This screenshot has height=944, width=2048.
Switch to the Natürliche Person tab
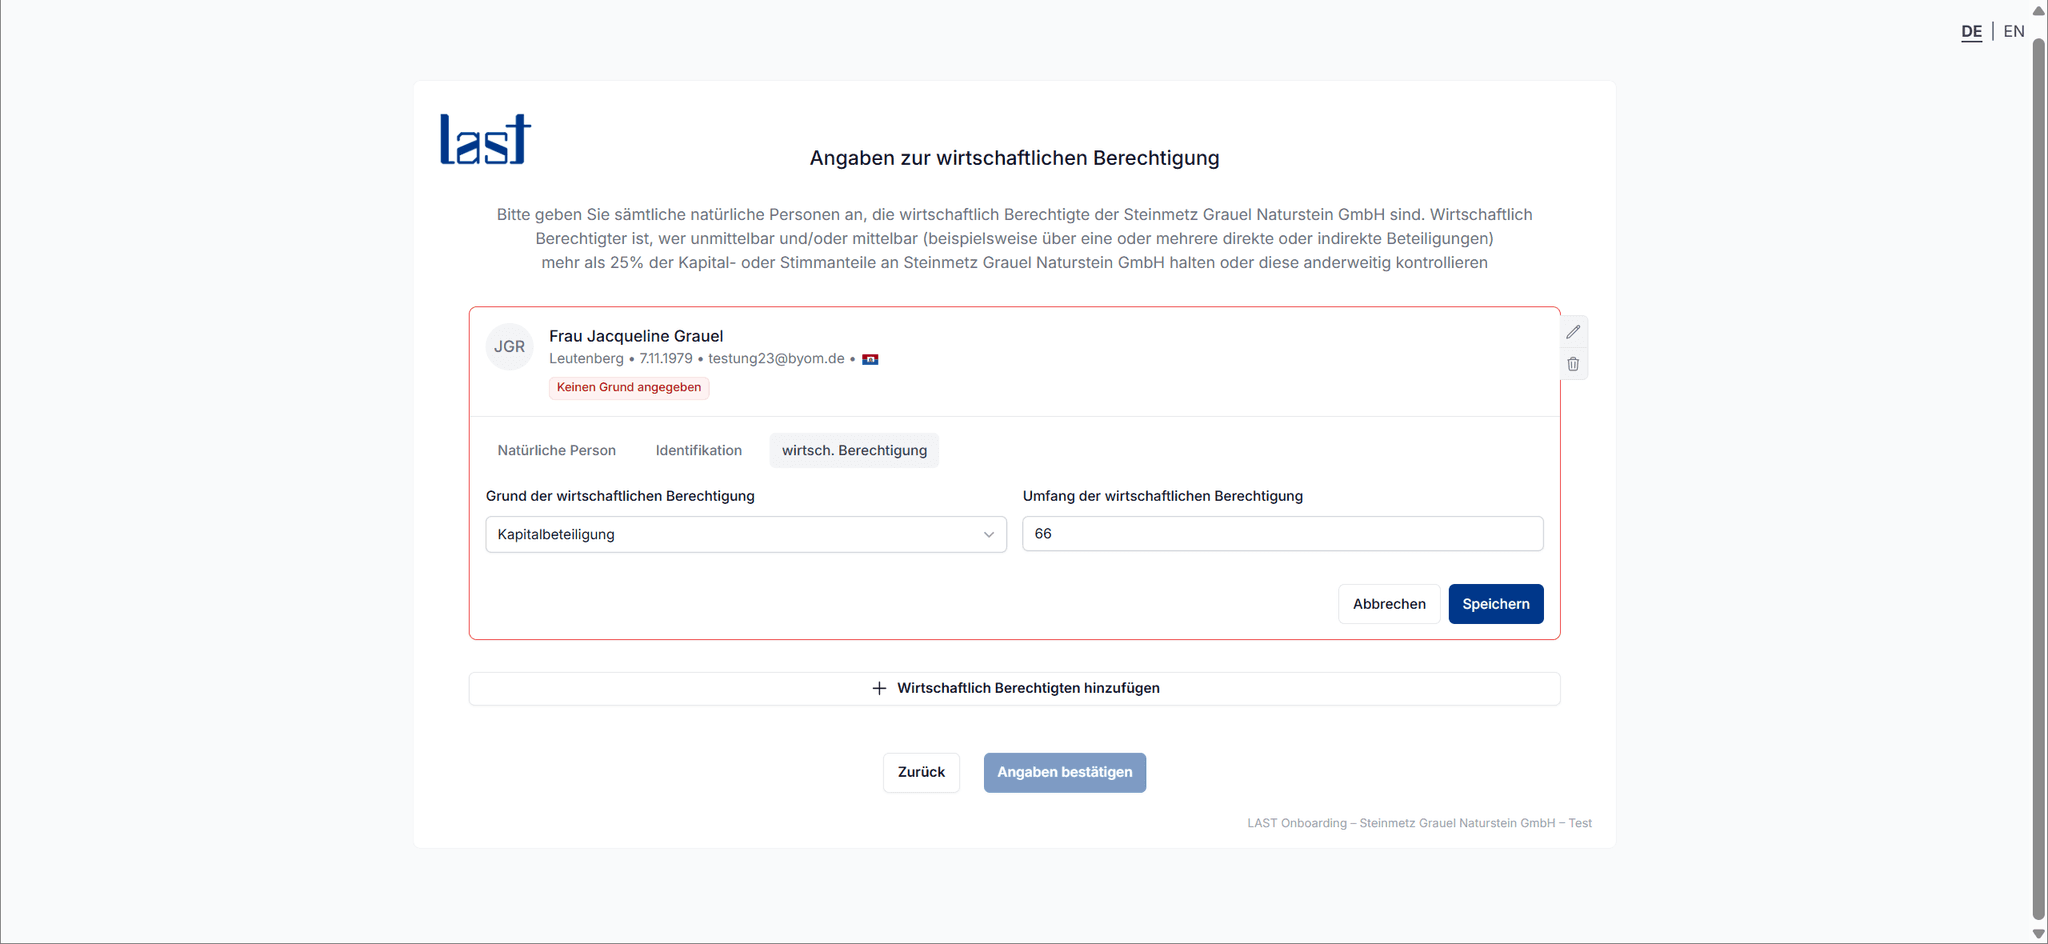(x=556, y=450)
